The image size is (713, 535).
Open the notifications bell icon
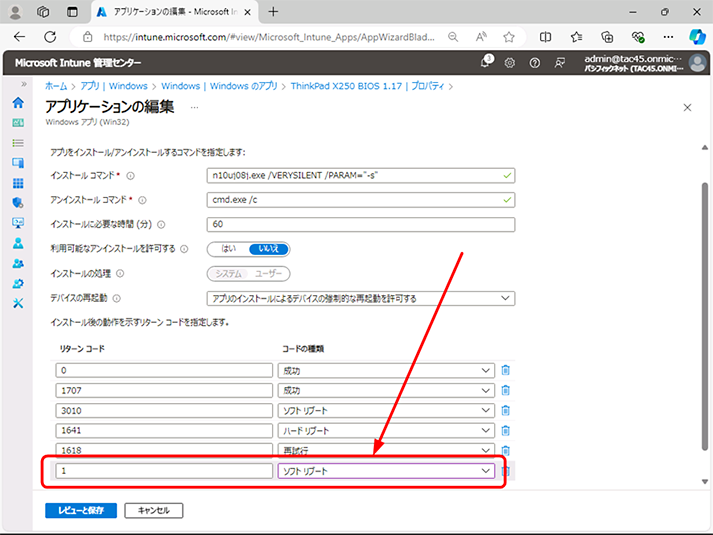(486, 62)
